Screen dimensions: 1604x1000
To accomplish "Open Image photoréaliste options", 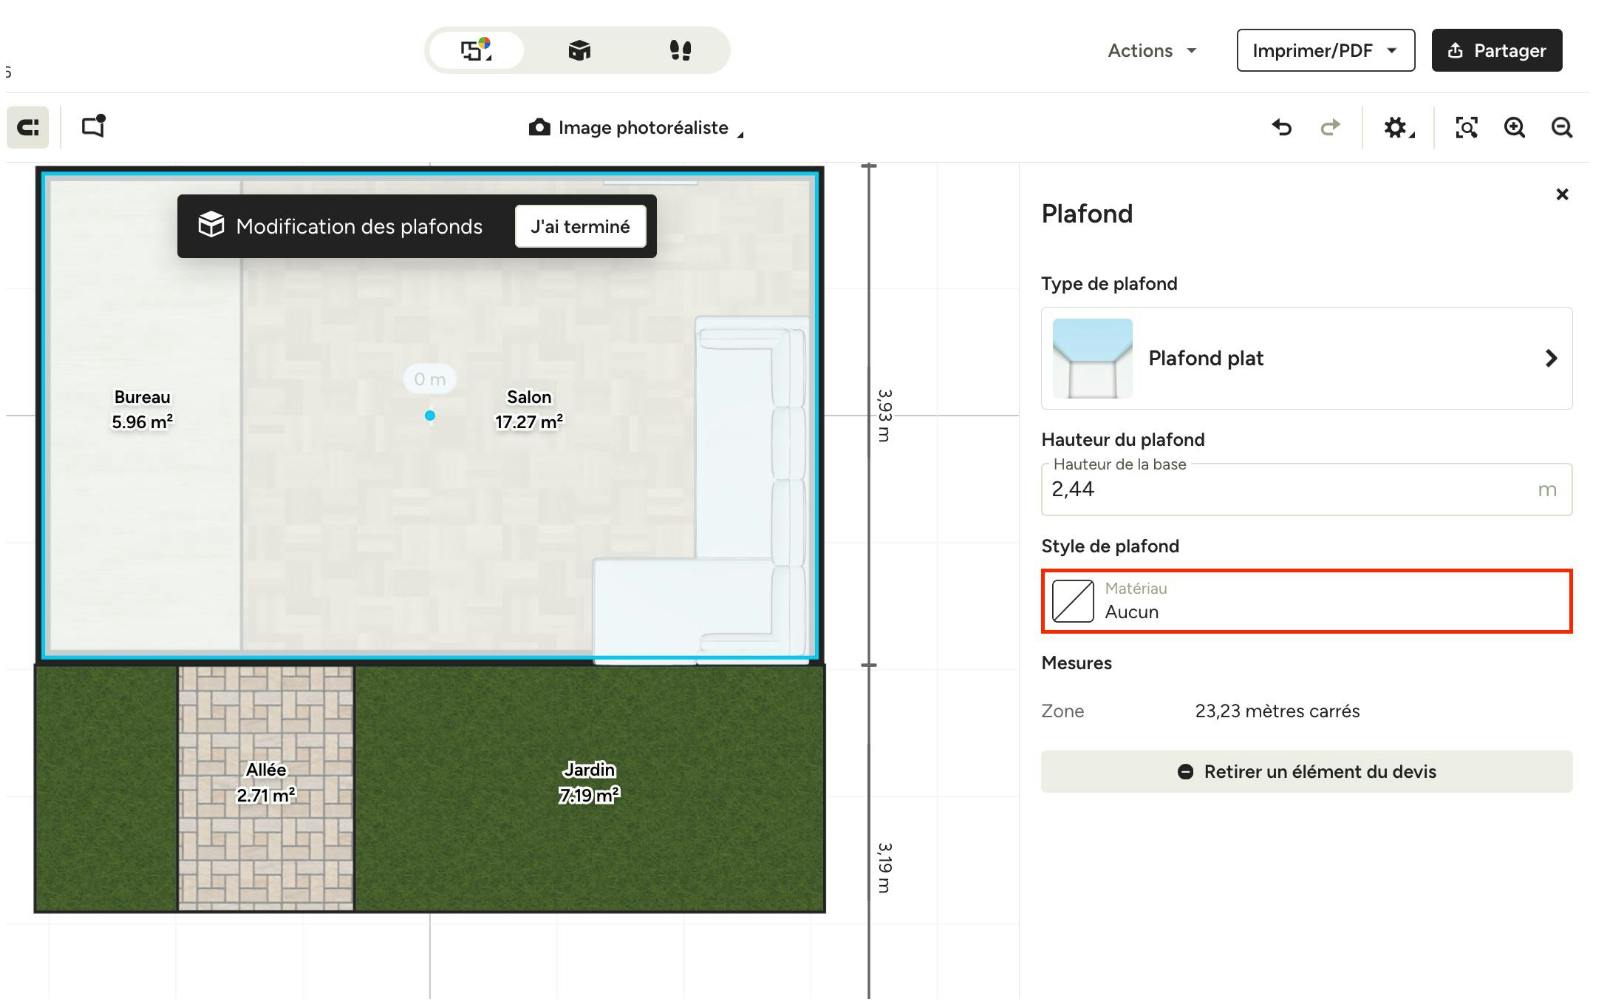I will [636, 128].
